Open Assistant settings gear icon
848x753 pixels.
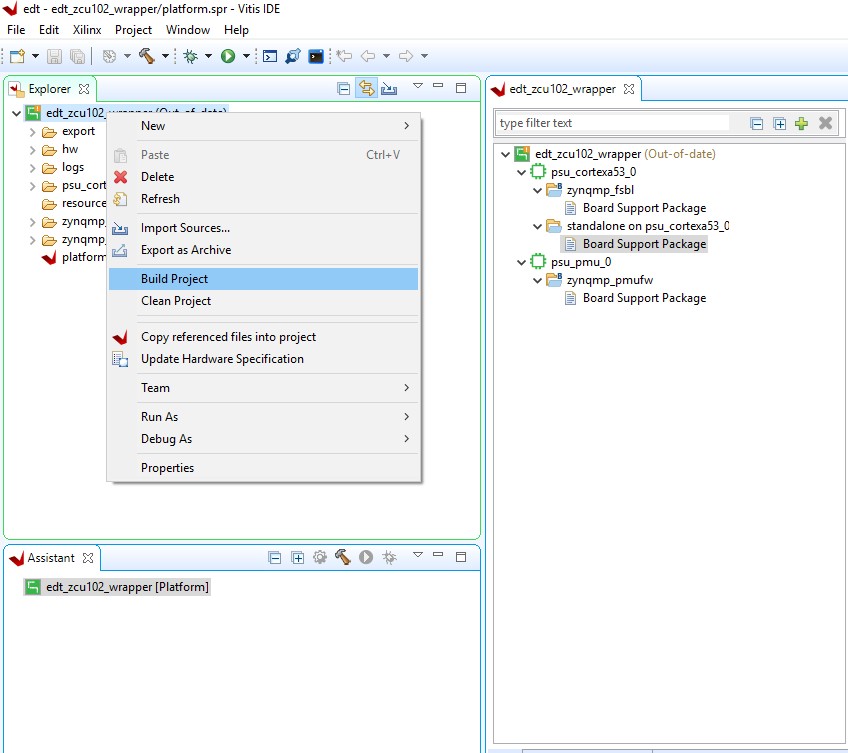click(x=320, y=557)
